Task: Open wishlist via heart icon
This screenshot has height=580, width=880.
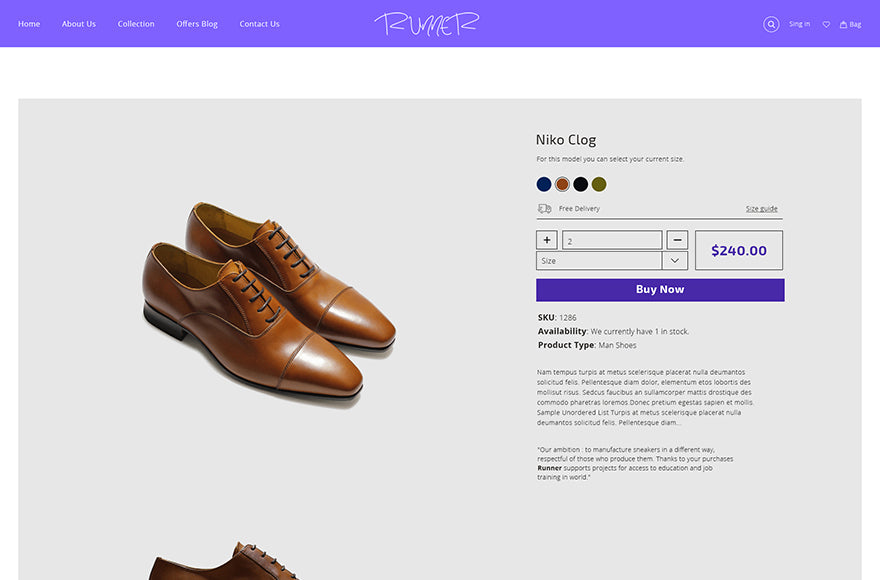Action: (826, 24)
